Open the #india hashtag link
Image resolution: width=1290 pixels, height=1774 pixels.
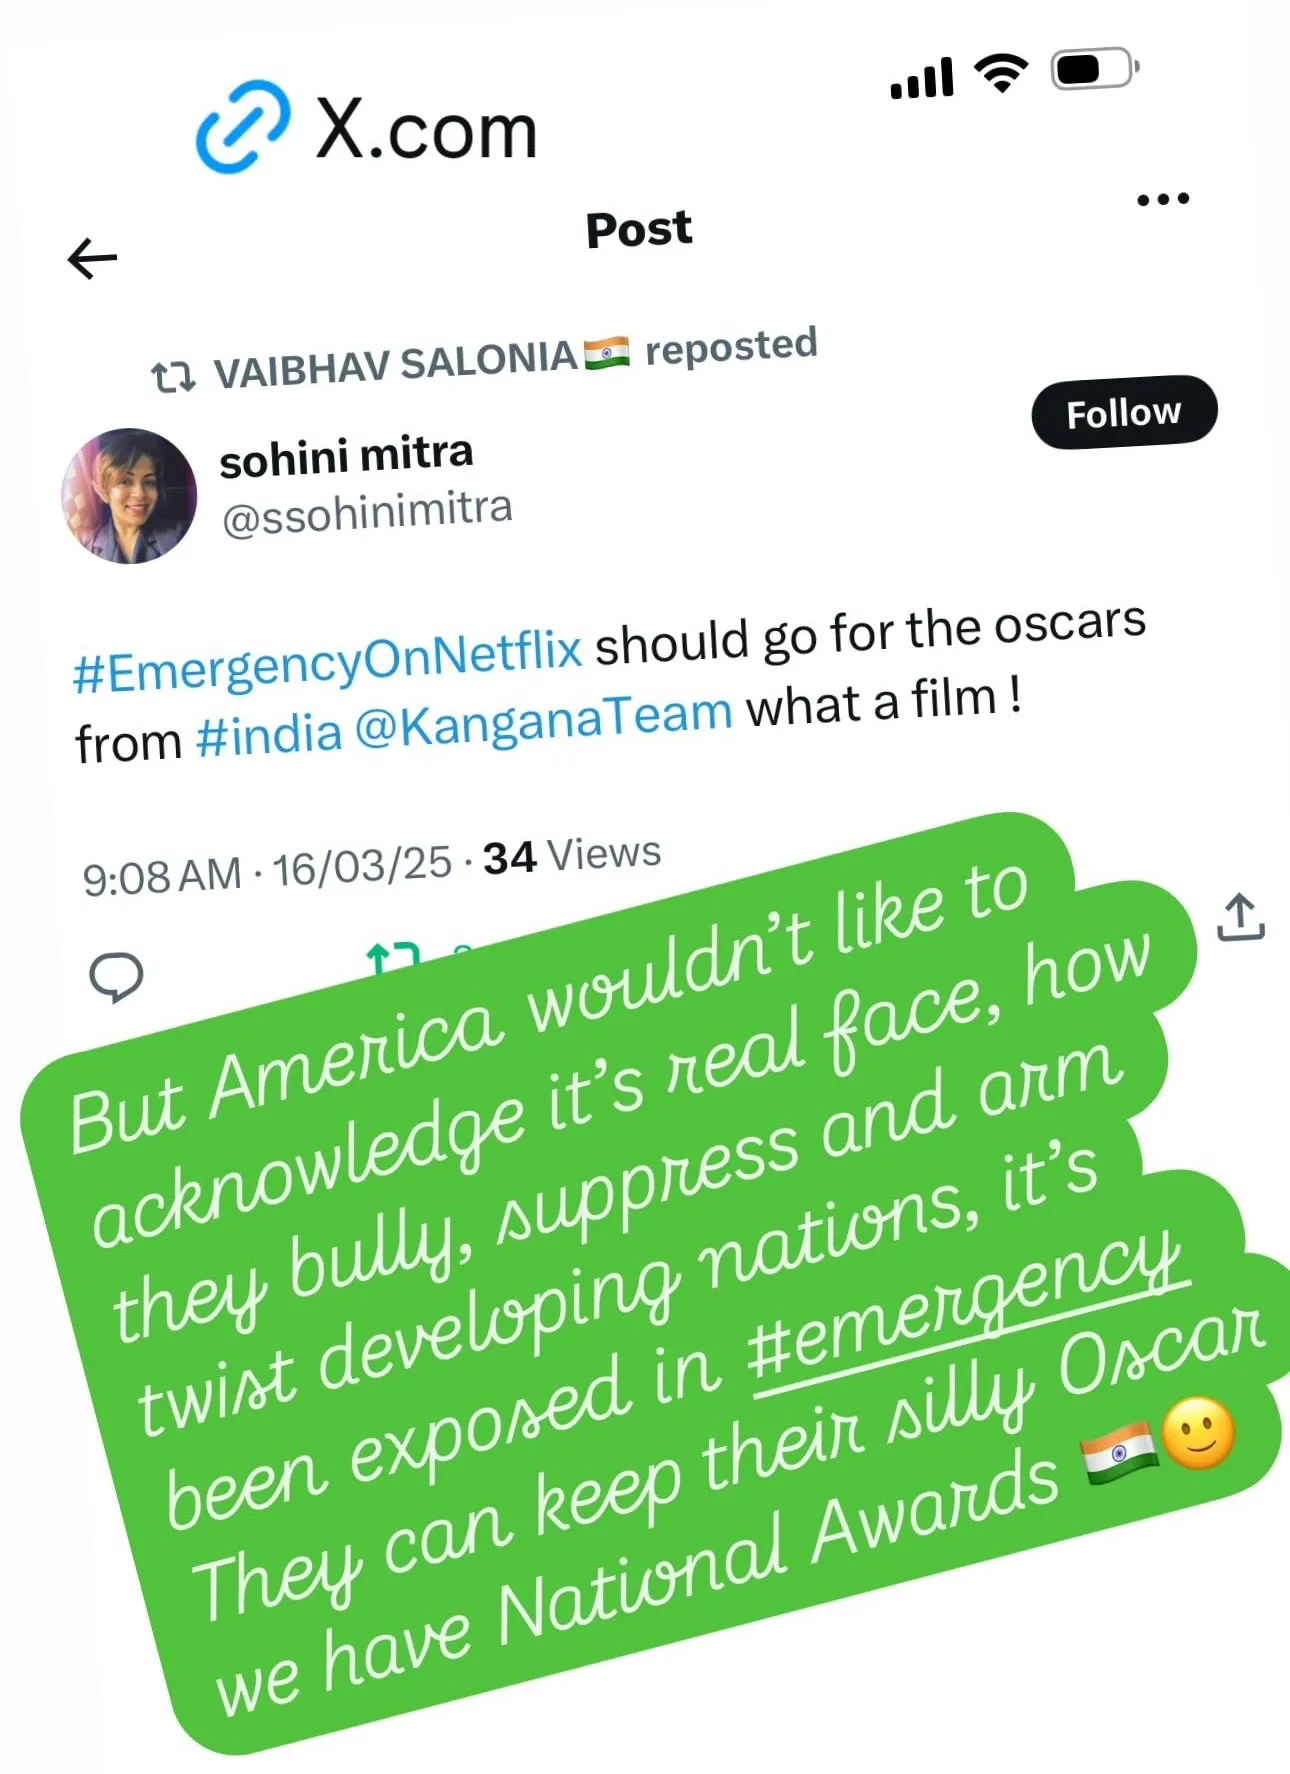click(269, 735)
